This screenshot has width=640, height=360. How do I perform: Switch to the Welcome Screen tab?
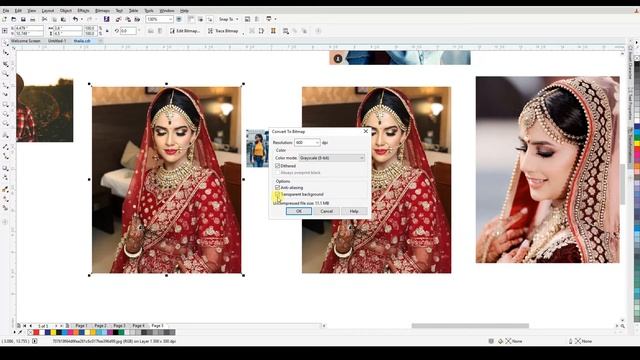[x=26, y=41]
